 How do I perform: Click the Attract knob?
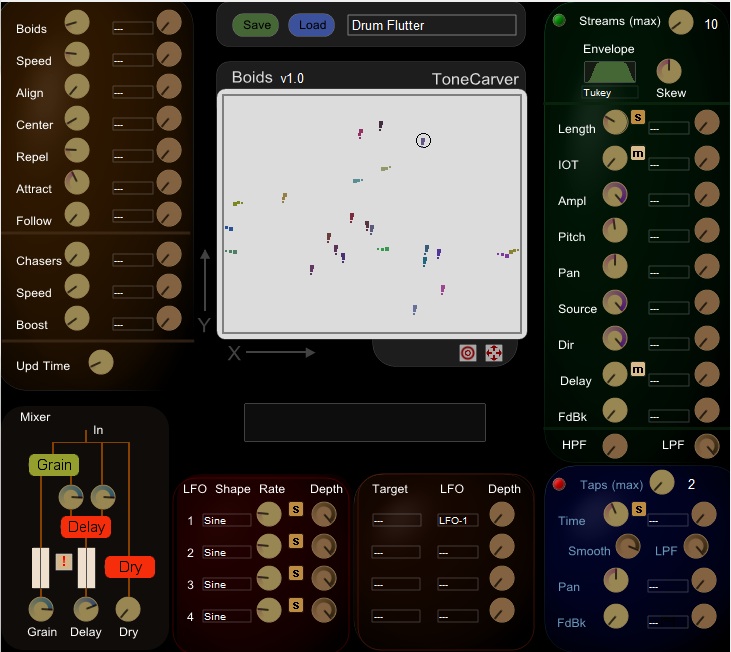coord(77,182)
